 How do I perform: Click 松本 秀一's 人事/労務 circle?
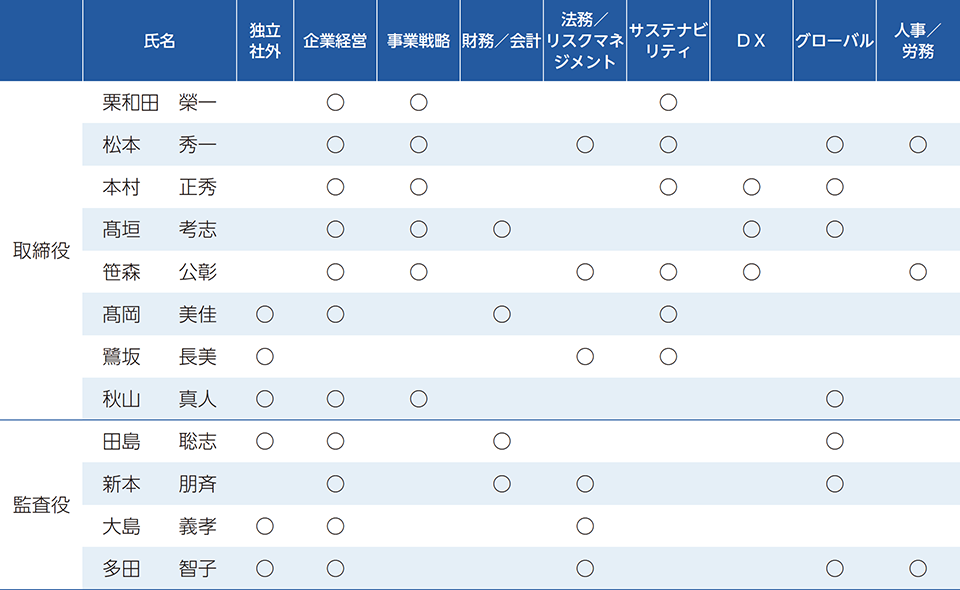click(x=918, y=145)
